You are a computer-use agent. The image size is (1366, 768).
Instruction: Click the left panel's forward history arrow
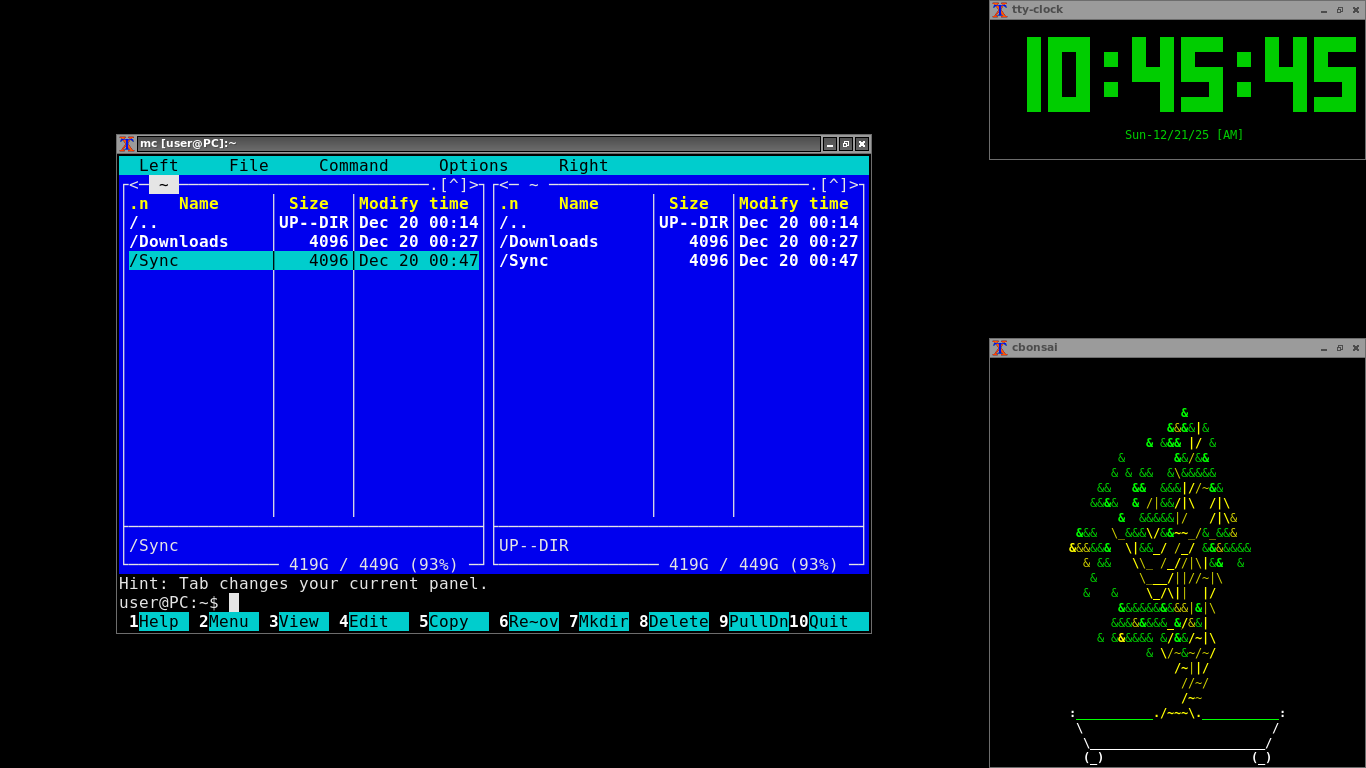click(x=474, y=184)
